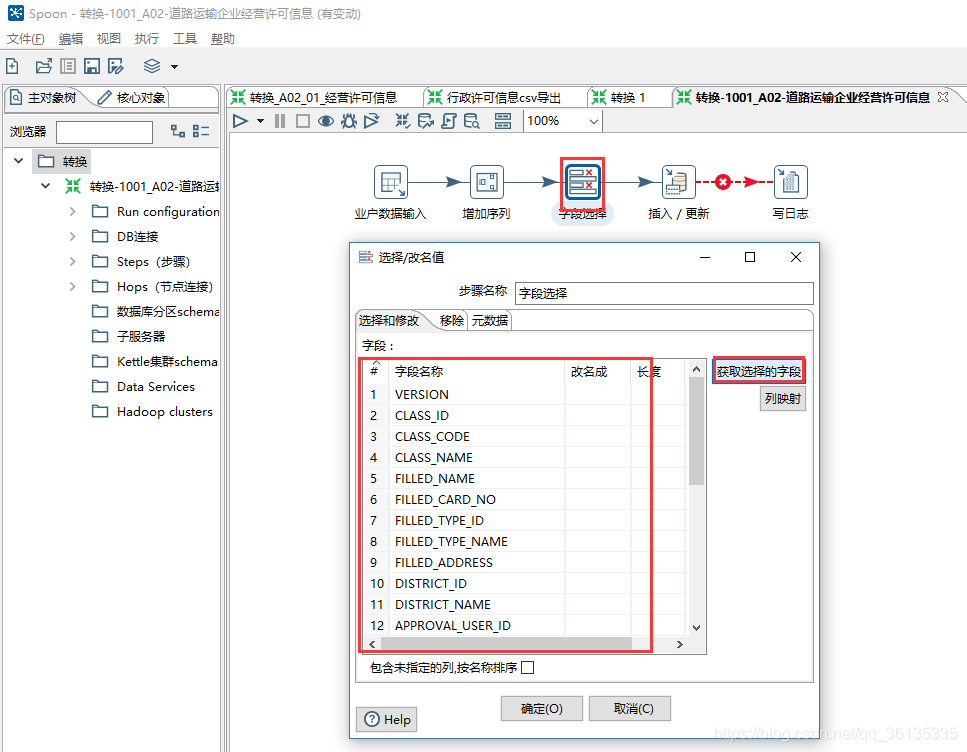
Task: Select the 增加序列 step icon
Action: [487, 182]
